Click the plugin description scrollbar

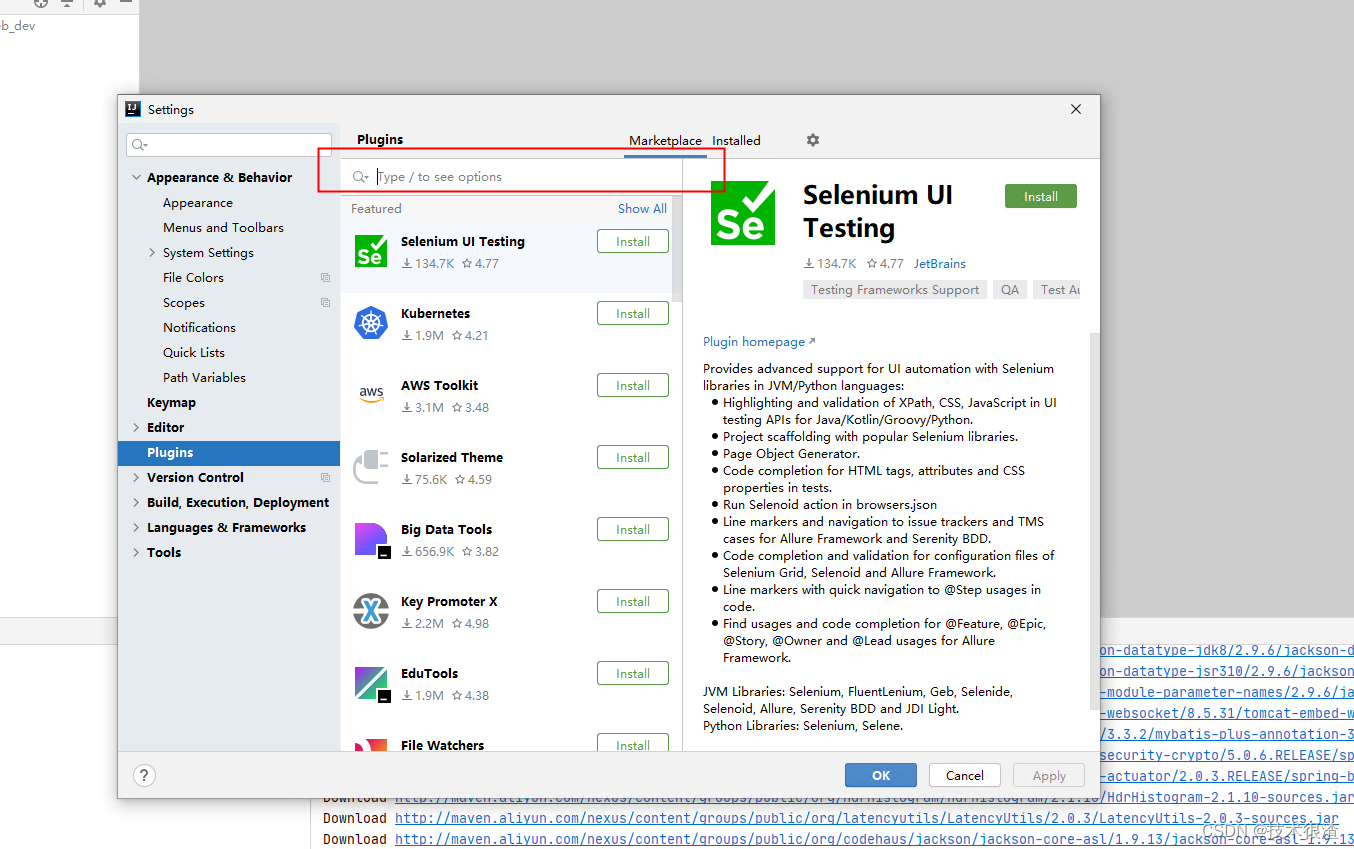coord(1093,520)
